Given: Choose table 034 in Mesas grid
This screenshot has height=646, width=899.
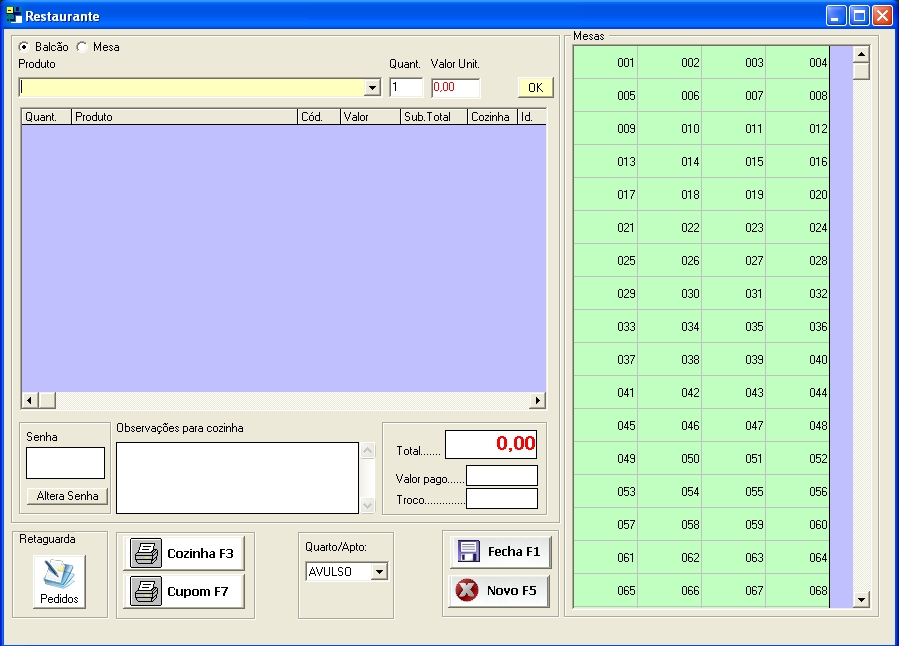Looking at the screenshot, I should [670, 327].
